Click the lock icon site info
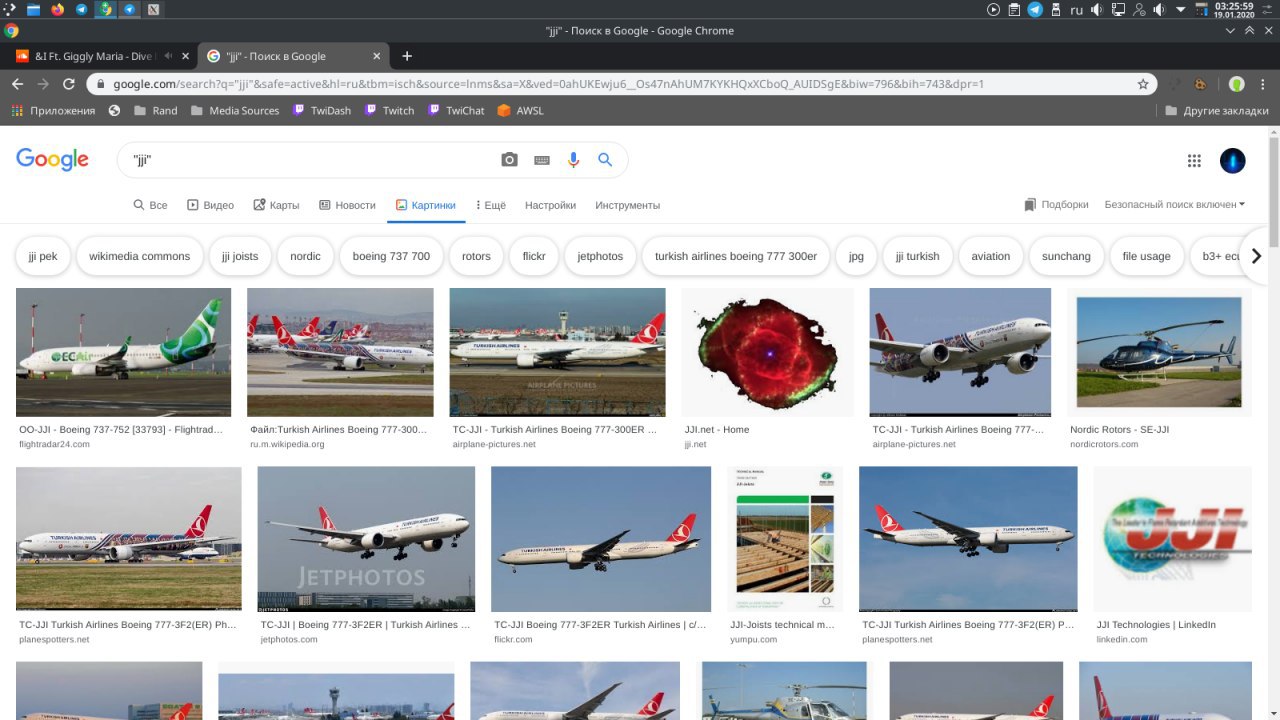Viewport: 1280px width, 720px height. click(102, 84)
